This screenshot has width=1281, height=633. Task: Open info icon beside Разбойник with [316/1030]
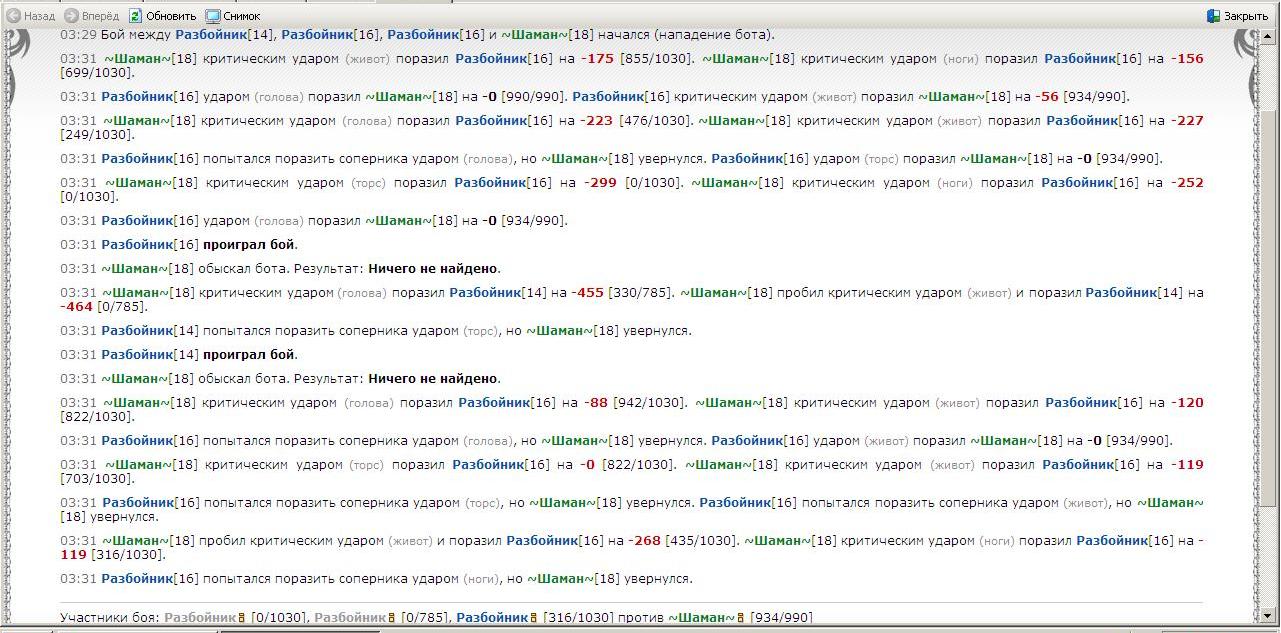tap(534, 618)
